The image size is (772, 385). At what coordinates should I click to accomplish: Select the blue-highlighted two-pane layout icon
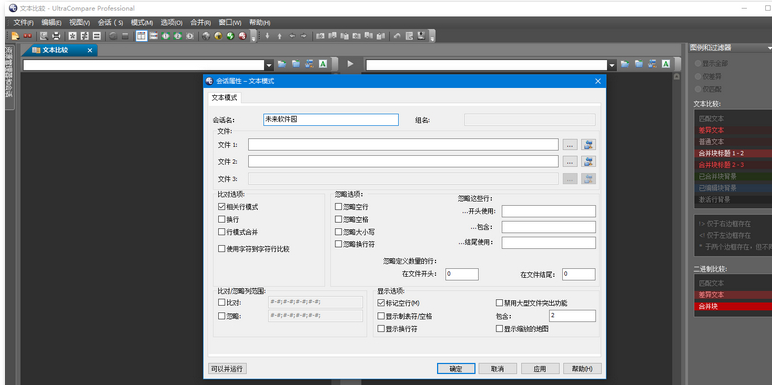coord(141,35)
